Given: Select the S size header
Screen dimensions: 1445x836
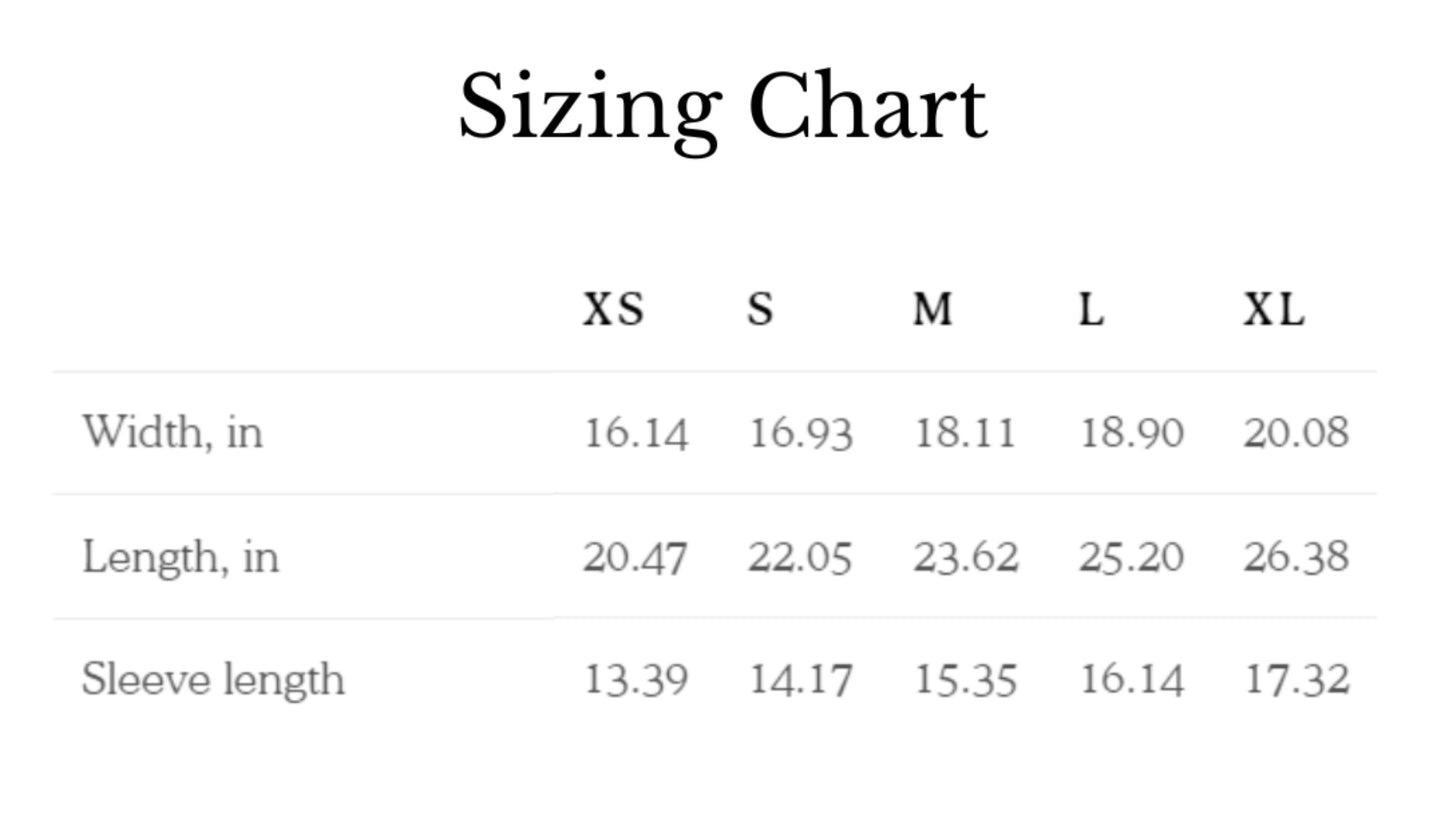Looking at the screenshot, I should coord(760,309).
